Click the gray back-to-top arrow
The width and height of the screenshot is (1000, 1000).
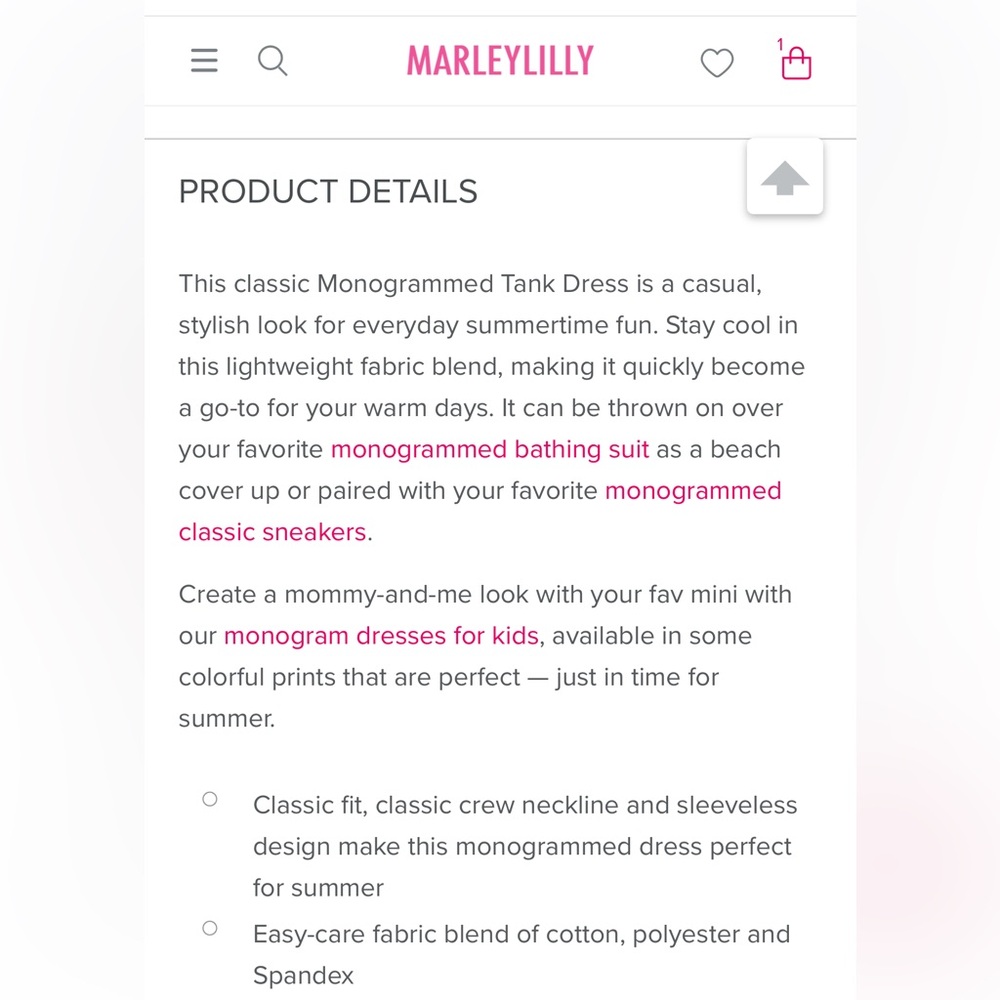[x=784, y=177]
